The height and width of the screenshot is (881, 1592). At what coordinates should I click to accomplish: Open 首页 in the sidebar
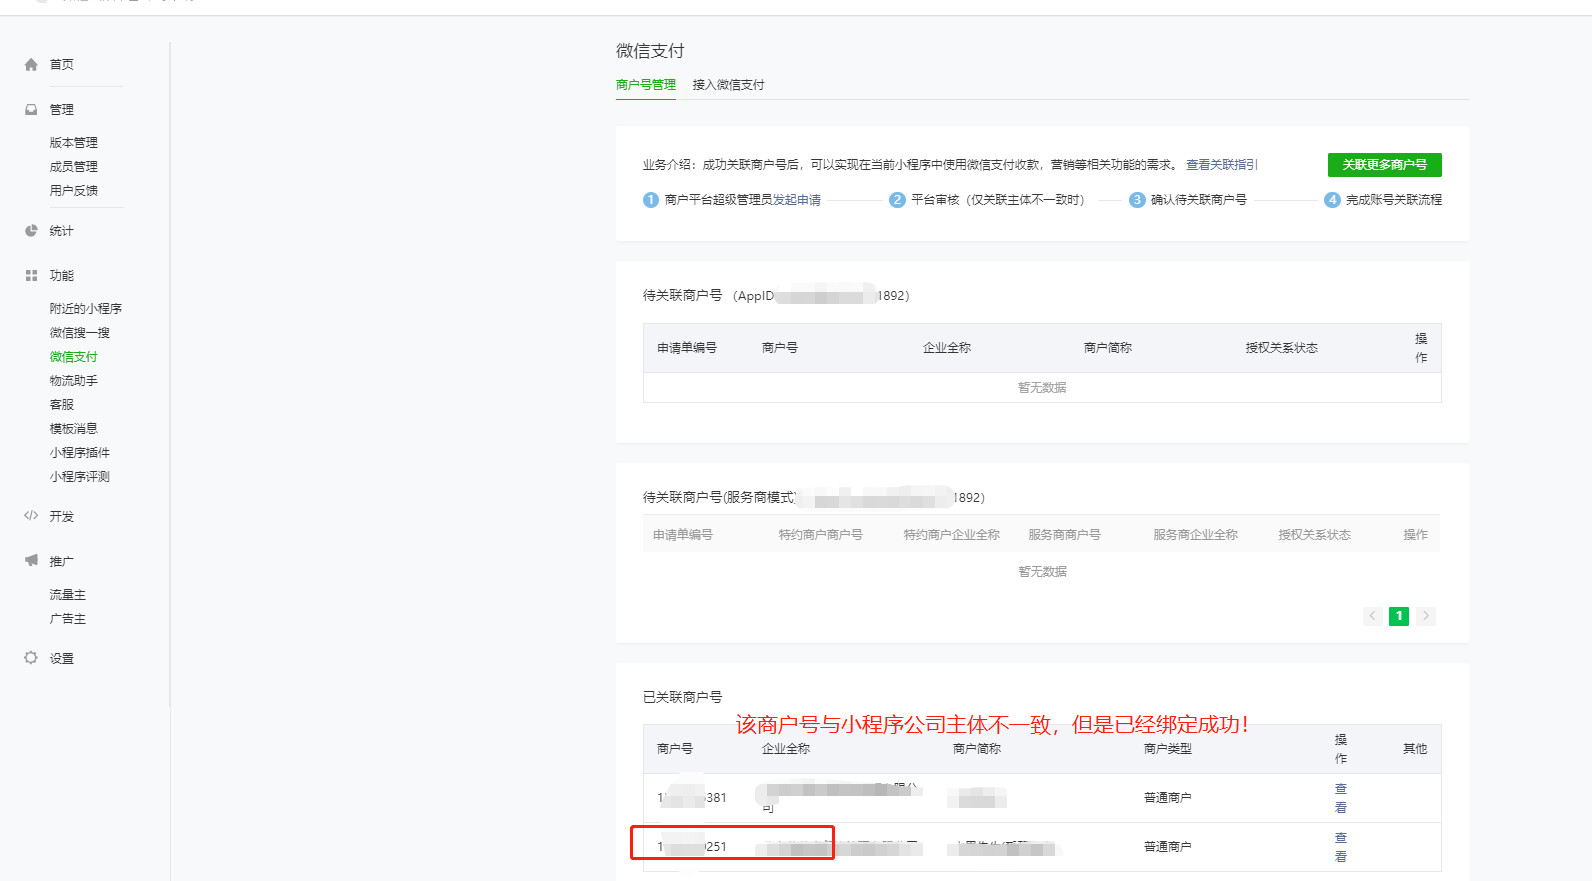pyautogui.click(x=62, y=65)
